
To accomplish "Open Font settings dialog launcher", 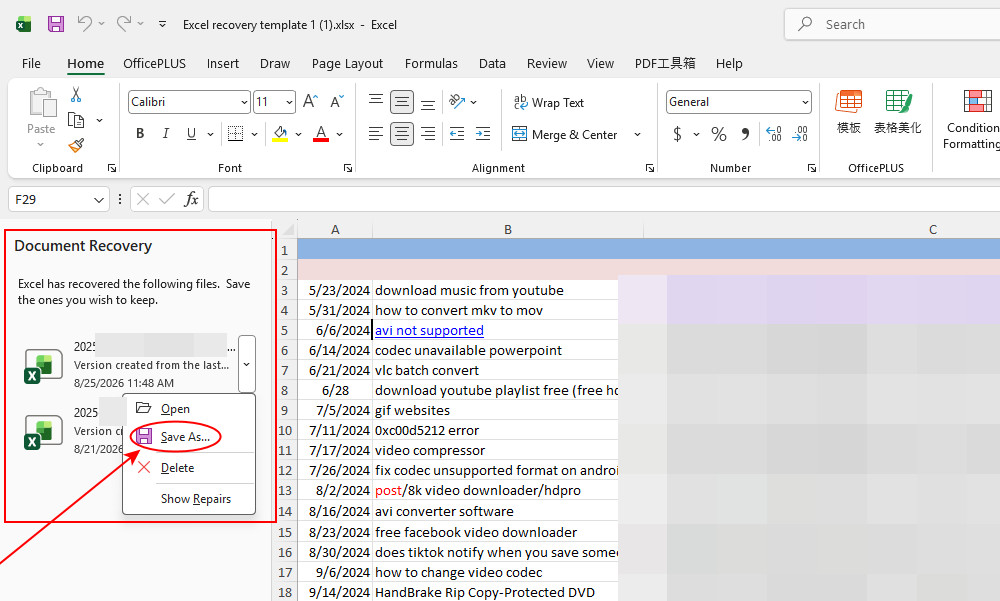I will click(348, 168).
